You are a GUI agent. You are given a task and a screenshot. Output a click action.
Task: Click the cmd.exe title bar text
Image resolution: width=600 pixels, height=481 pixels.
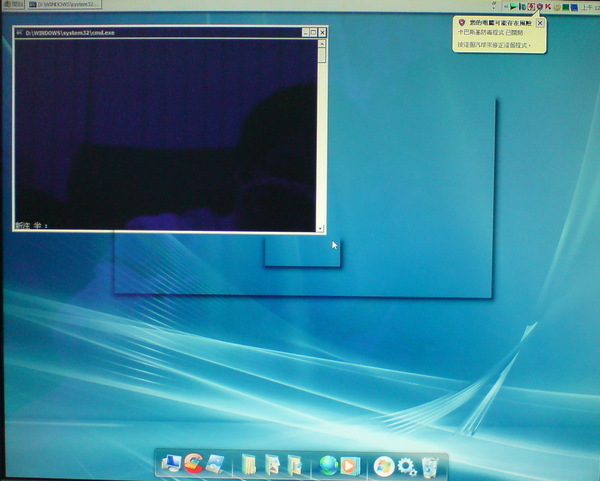(70, 33)
